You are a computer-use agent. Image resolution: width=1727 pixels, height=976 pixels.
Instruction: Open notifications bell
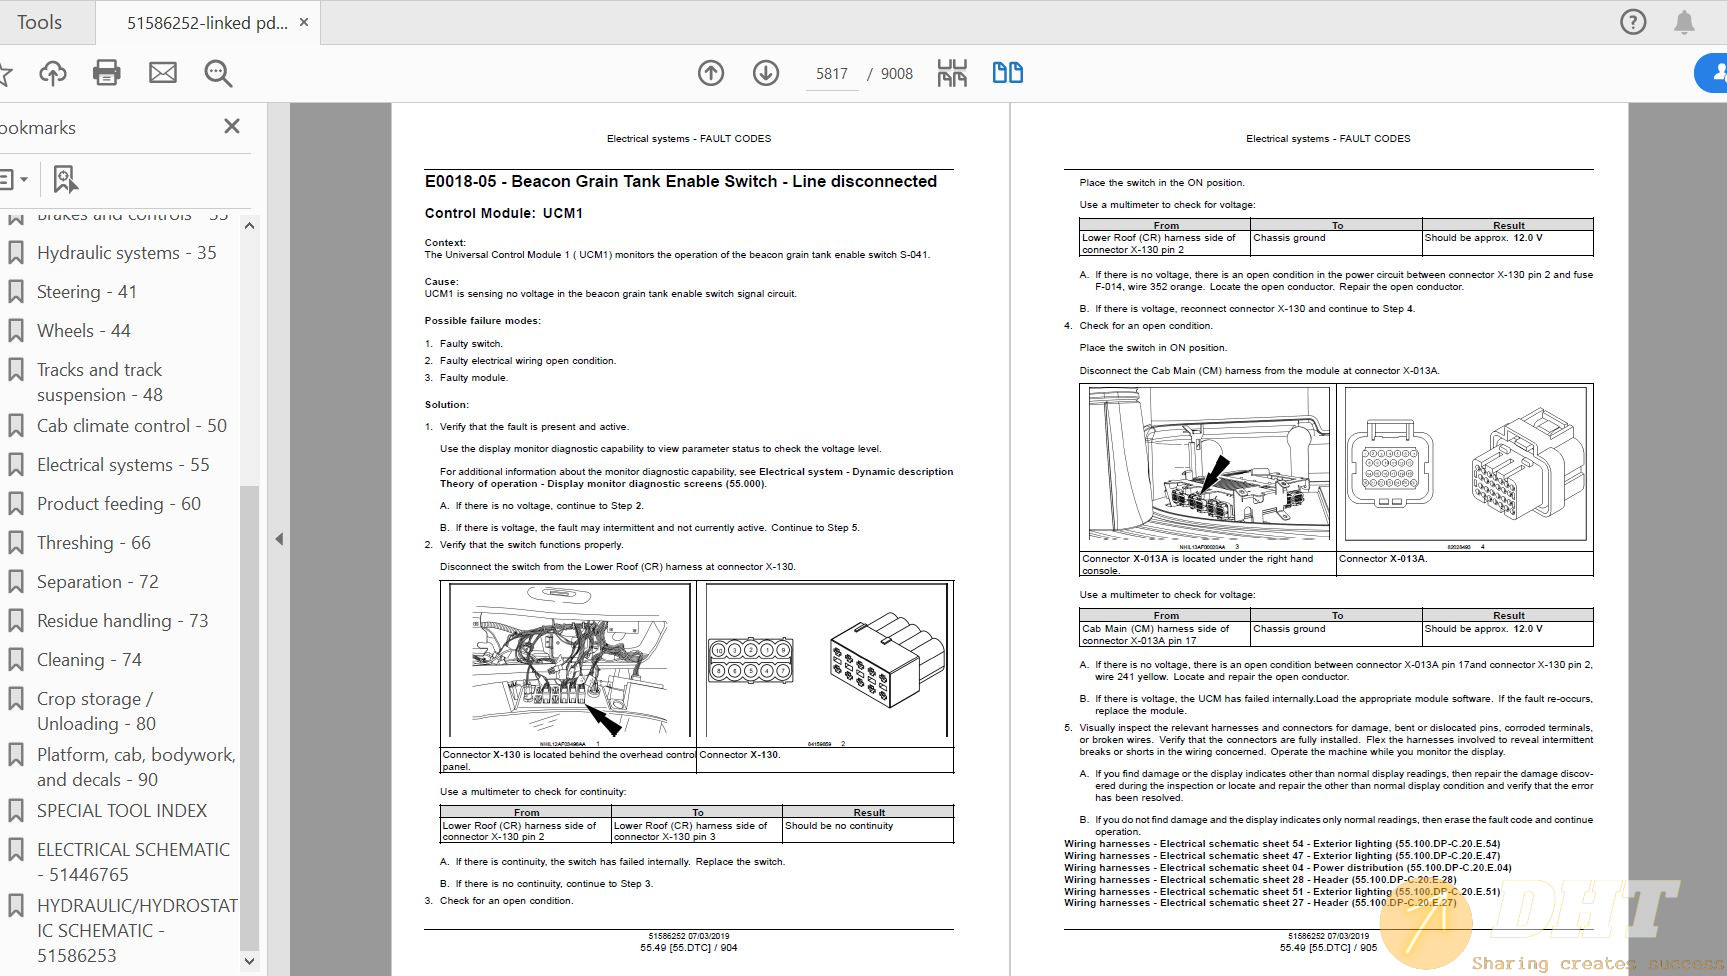click(1685, 22)
